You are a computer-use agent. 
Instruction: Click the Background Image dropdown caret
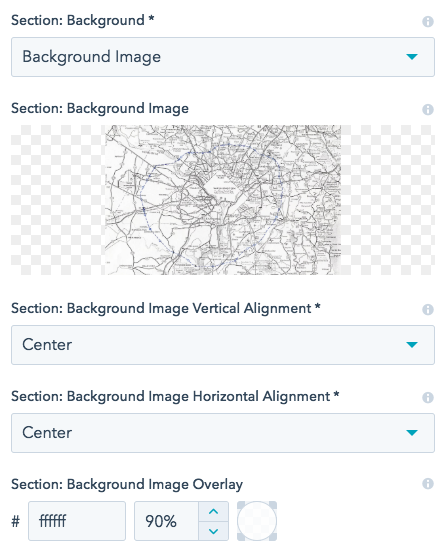[x=412, y=57]
